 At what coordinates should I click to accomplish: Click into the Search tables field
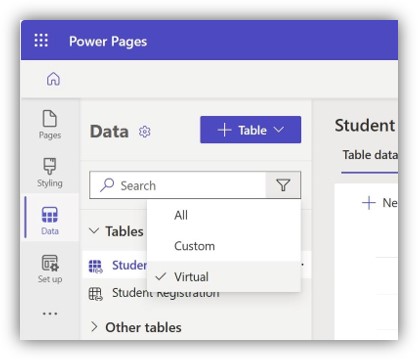(177, 185)
